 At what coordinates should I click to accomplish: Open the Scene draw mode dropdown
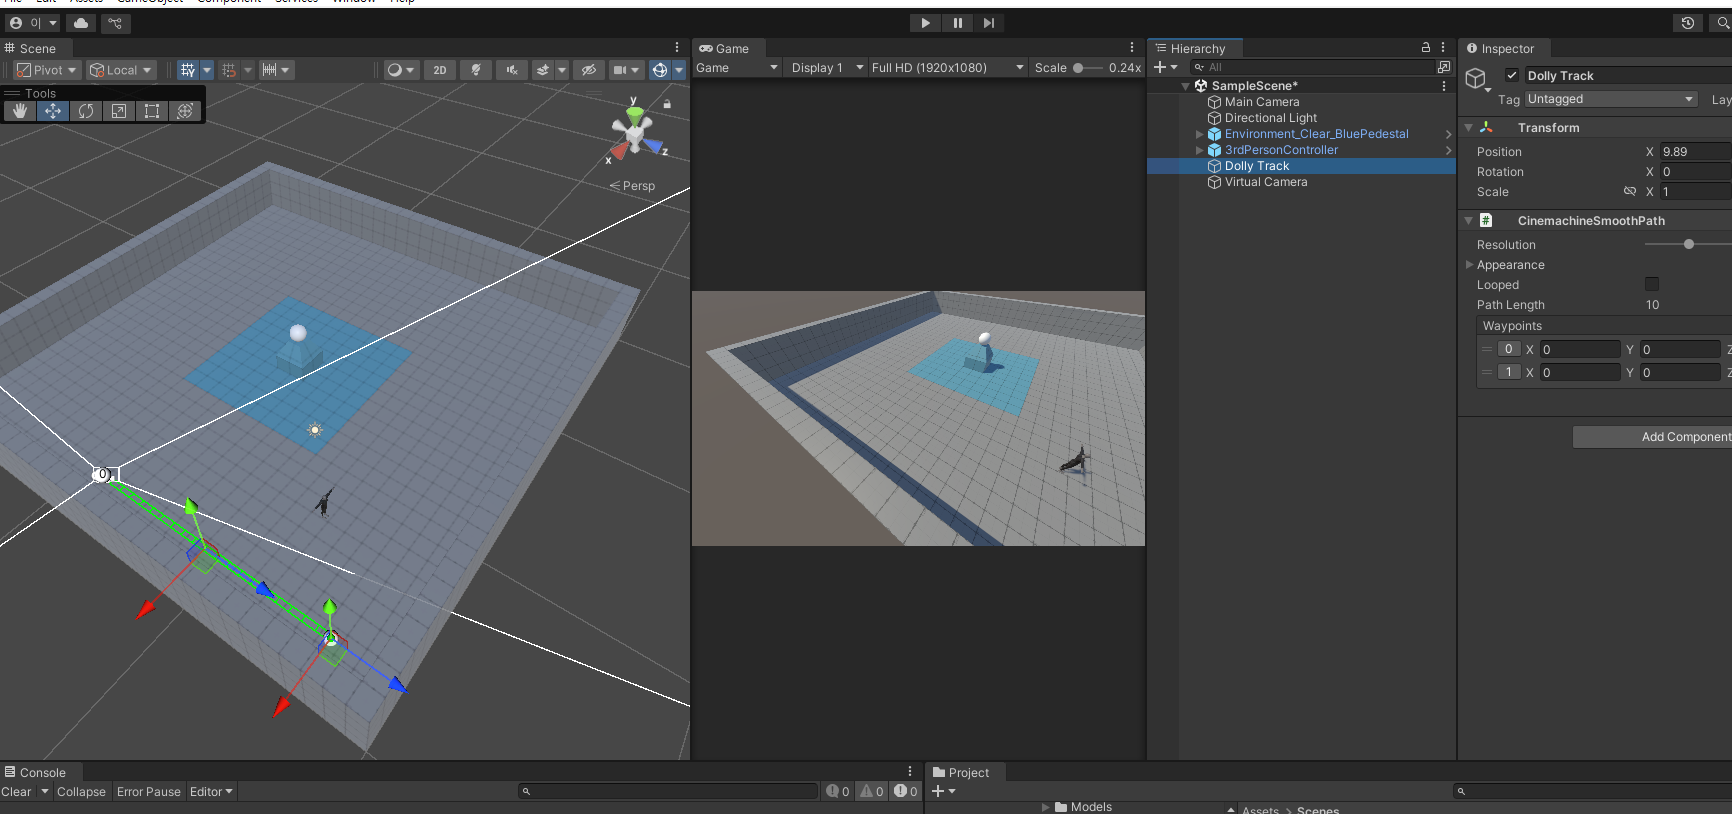click(x=400, y=70)
